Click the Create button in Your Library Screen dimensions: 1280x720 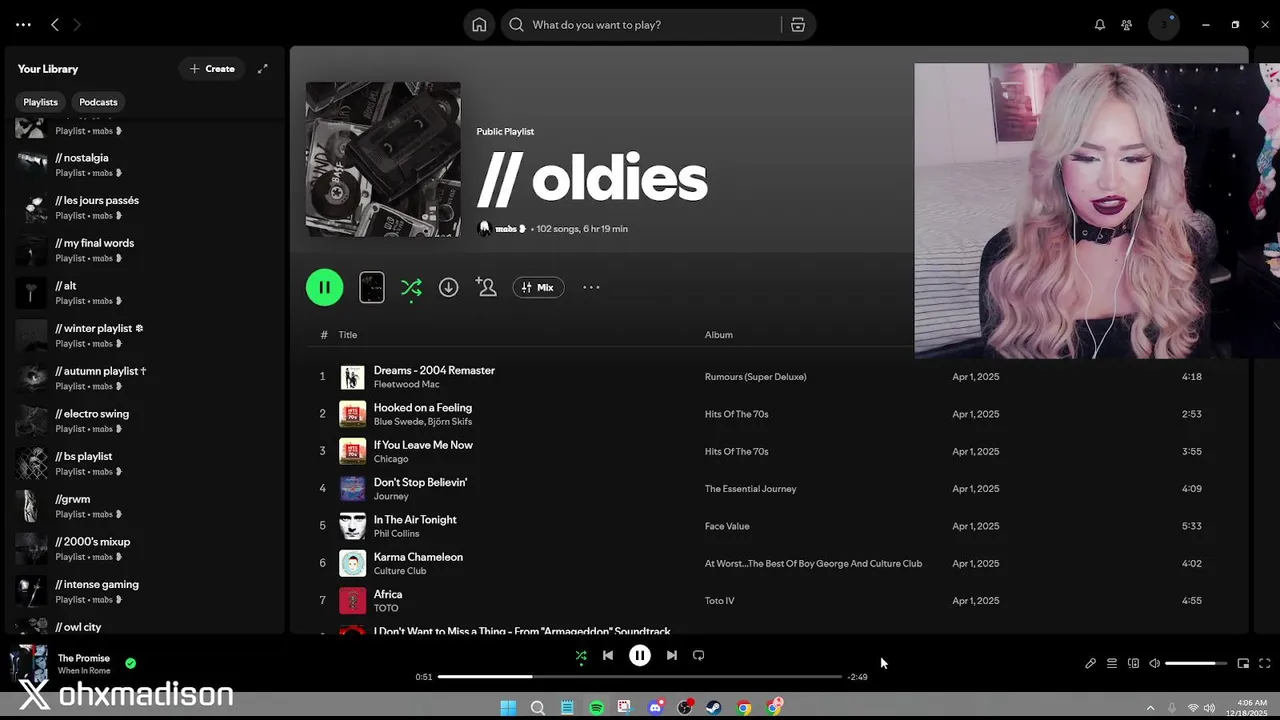pos(212,69)
